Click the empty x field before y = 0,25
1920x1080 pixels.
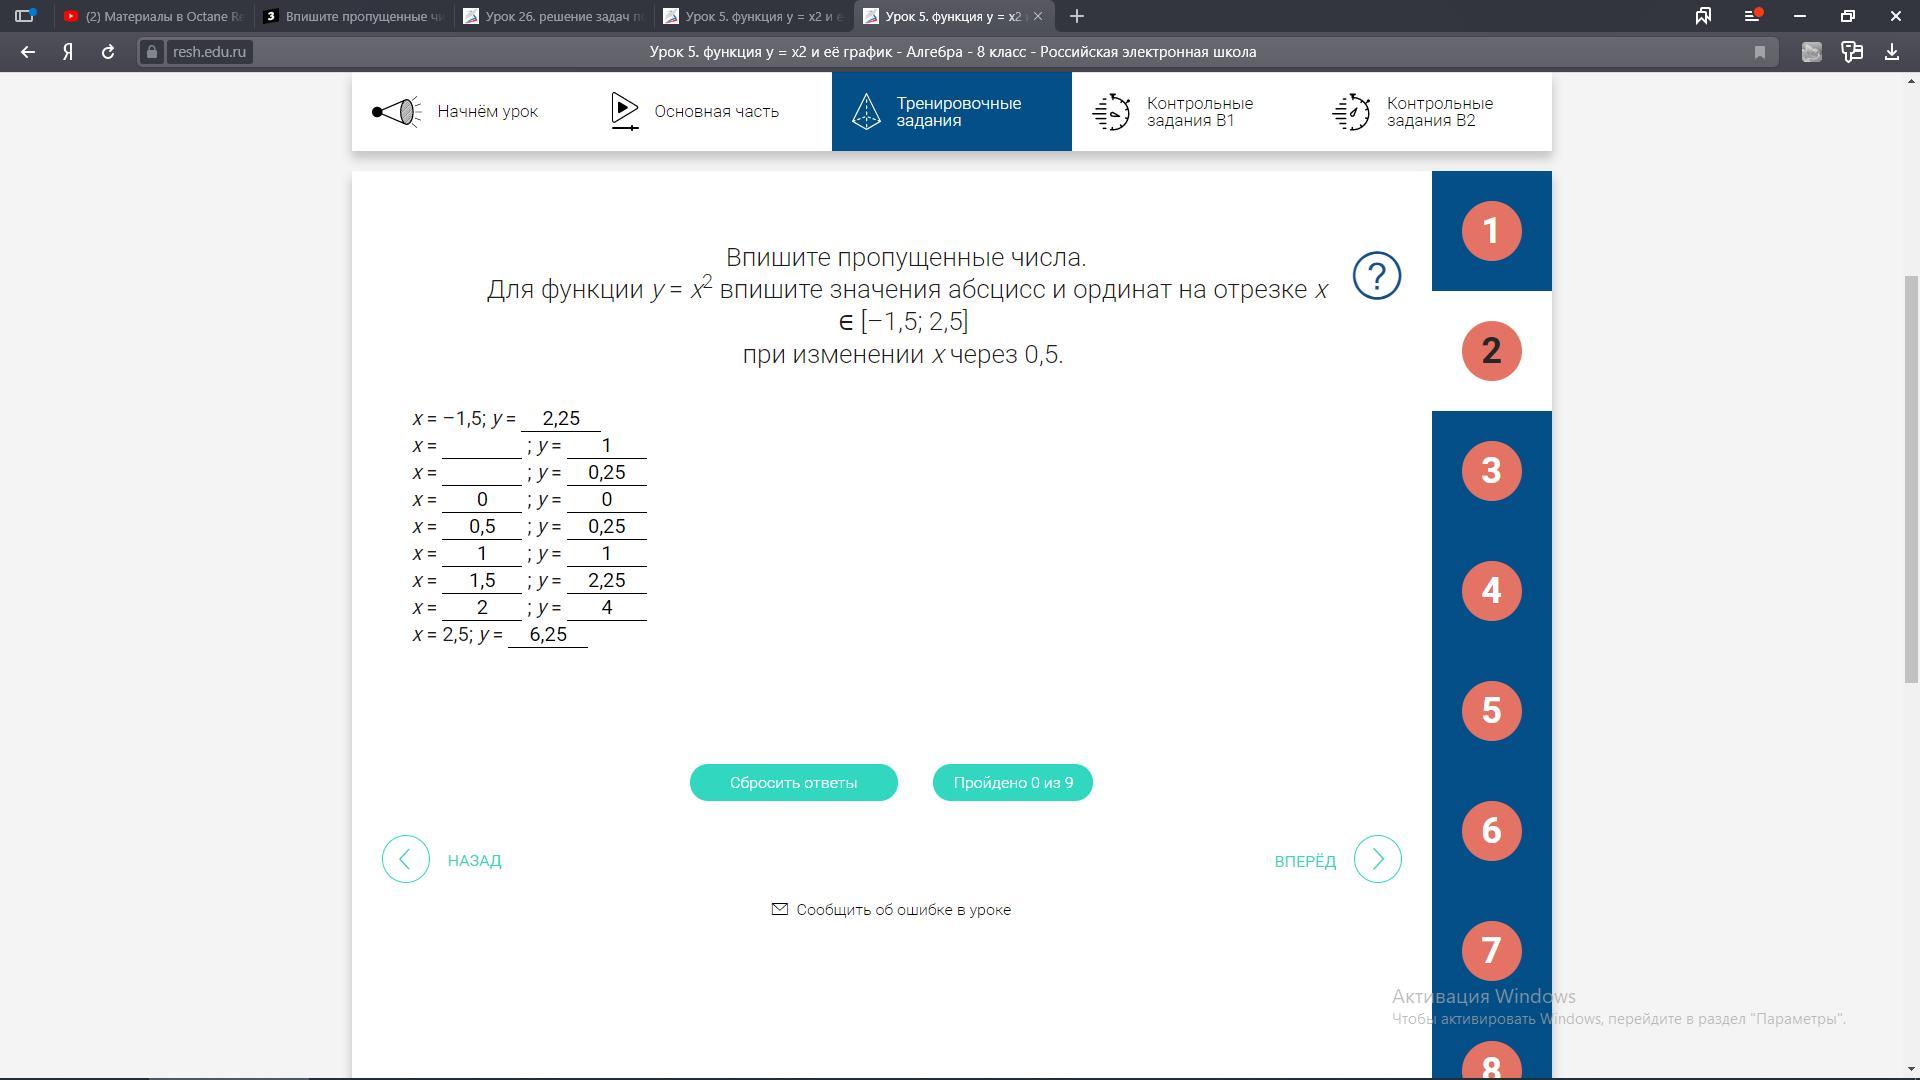(481, 473)
